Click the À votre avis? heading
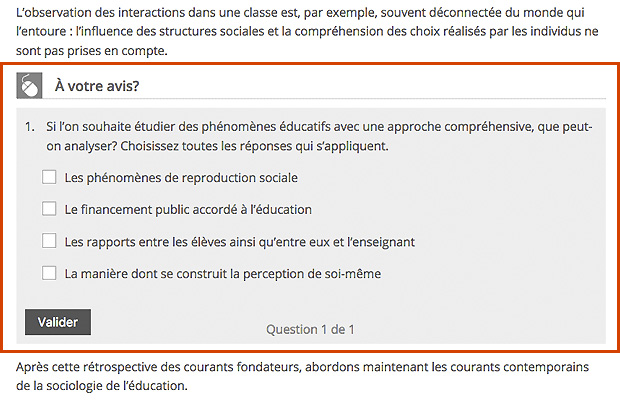 point(96,86)
